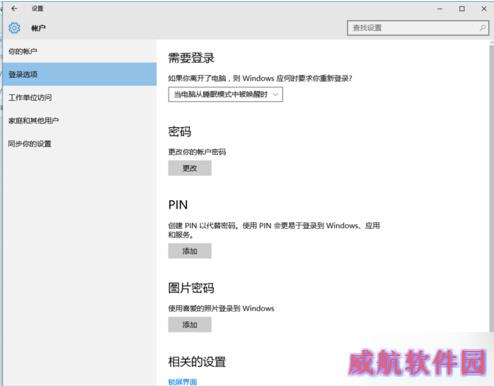This screenshot has height=386, width=494.
Task: Click the 帐户 page title
Action: 38,28
